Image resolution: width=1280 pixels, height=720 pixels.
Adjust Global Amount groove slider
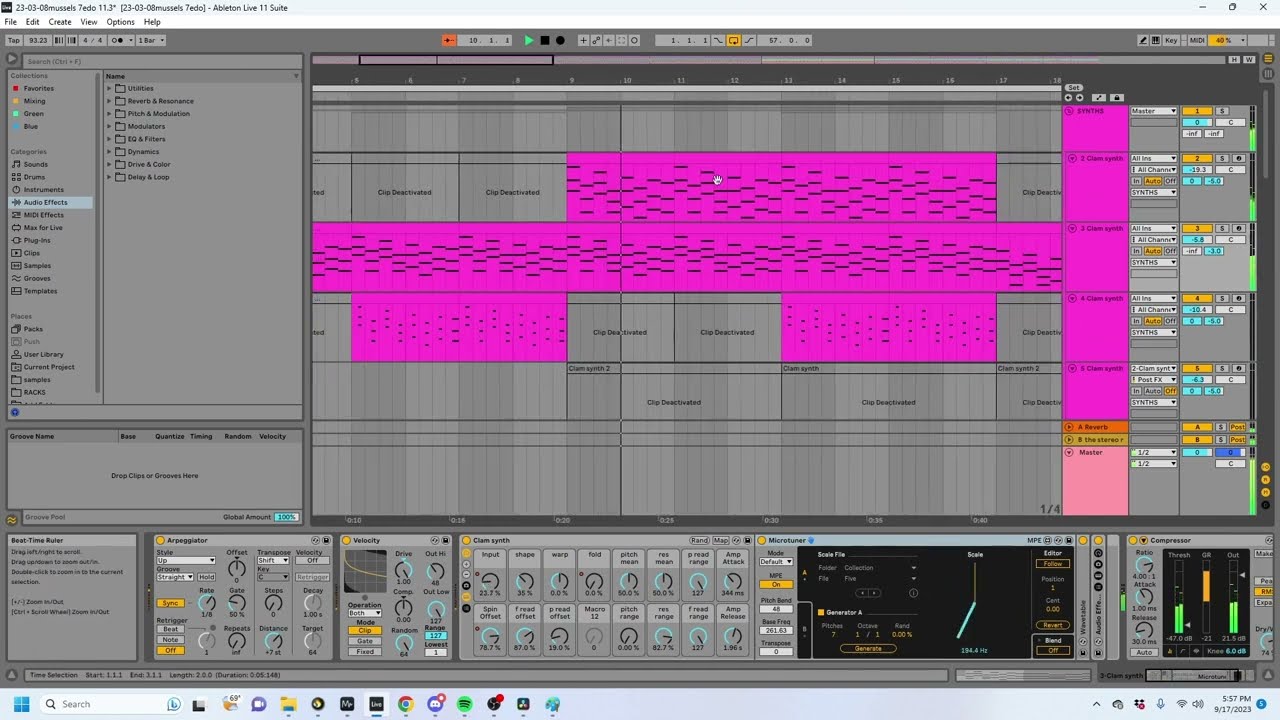[287, 517]
